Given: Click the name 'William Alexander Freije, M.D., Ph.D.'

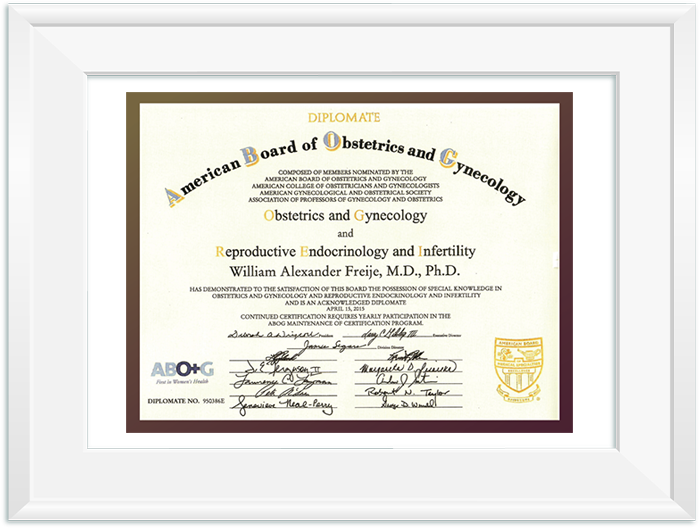Looking at the screenshot, I should [x=344, y=271].
